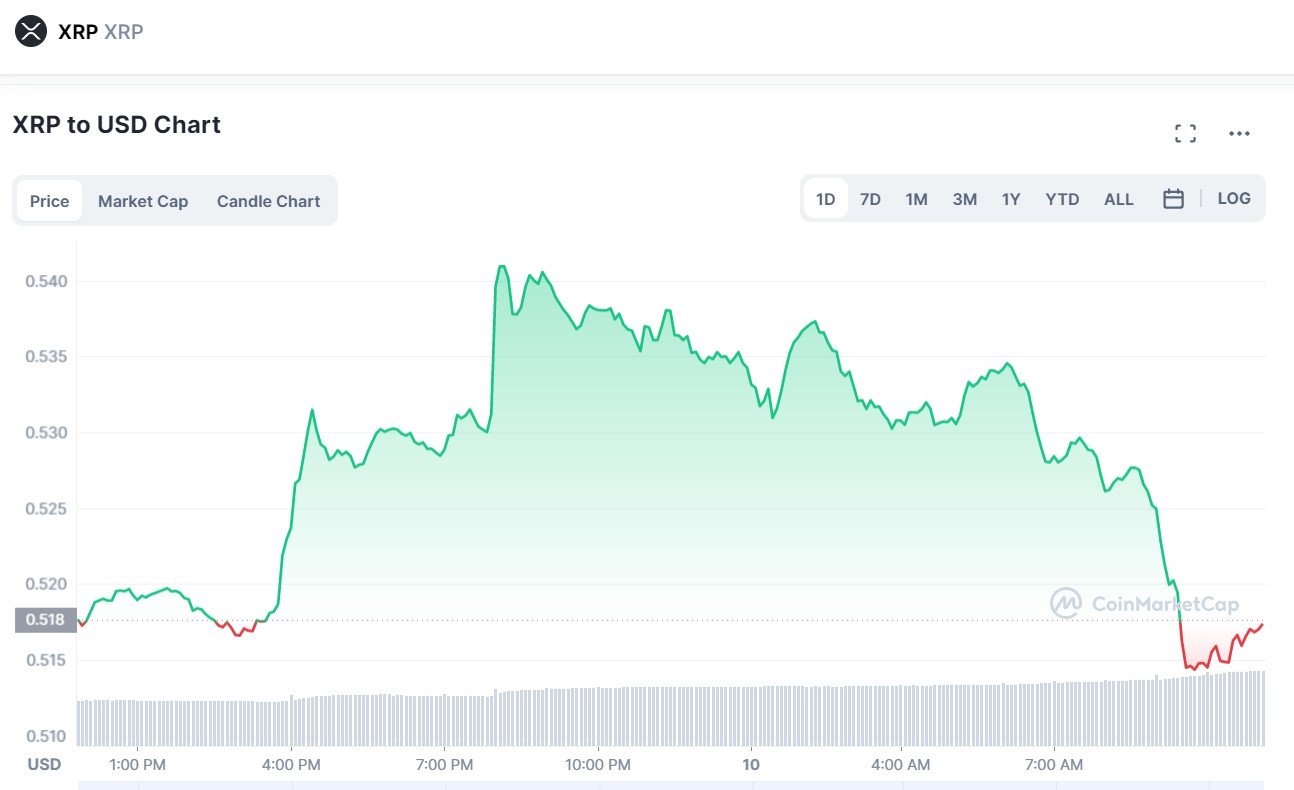The width and height of the screenshot is (1294, 790).
Task: Click the 7:00 PM time axis label
Action: pyautogui.click(x=444, y=765)
